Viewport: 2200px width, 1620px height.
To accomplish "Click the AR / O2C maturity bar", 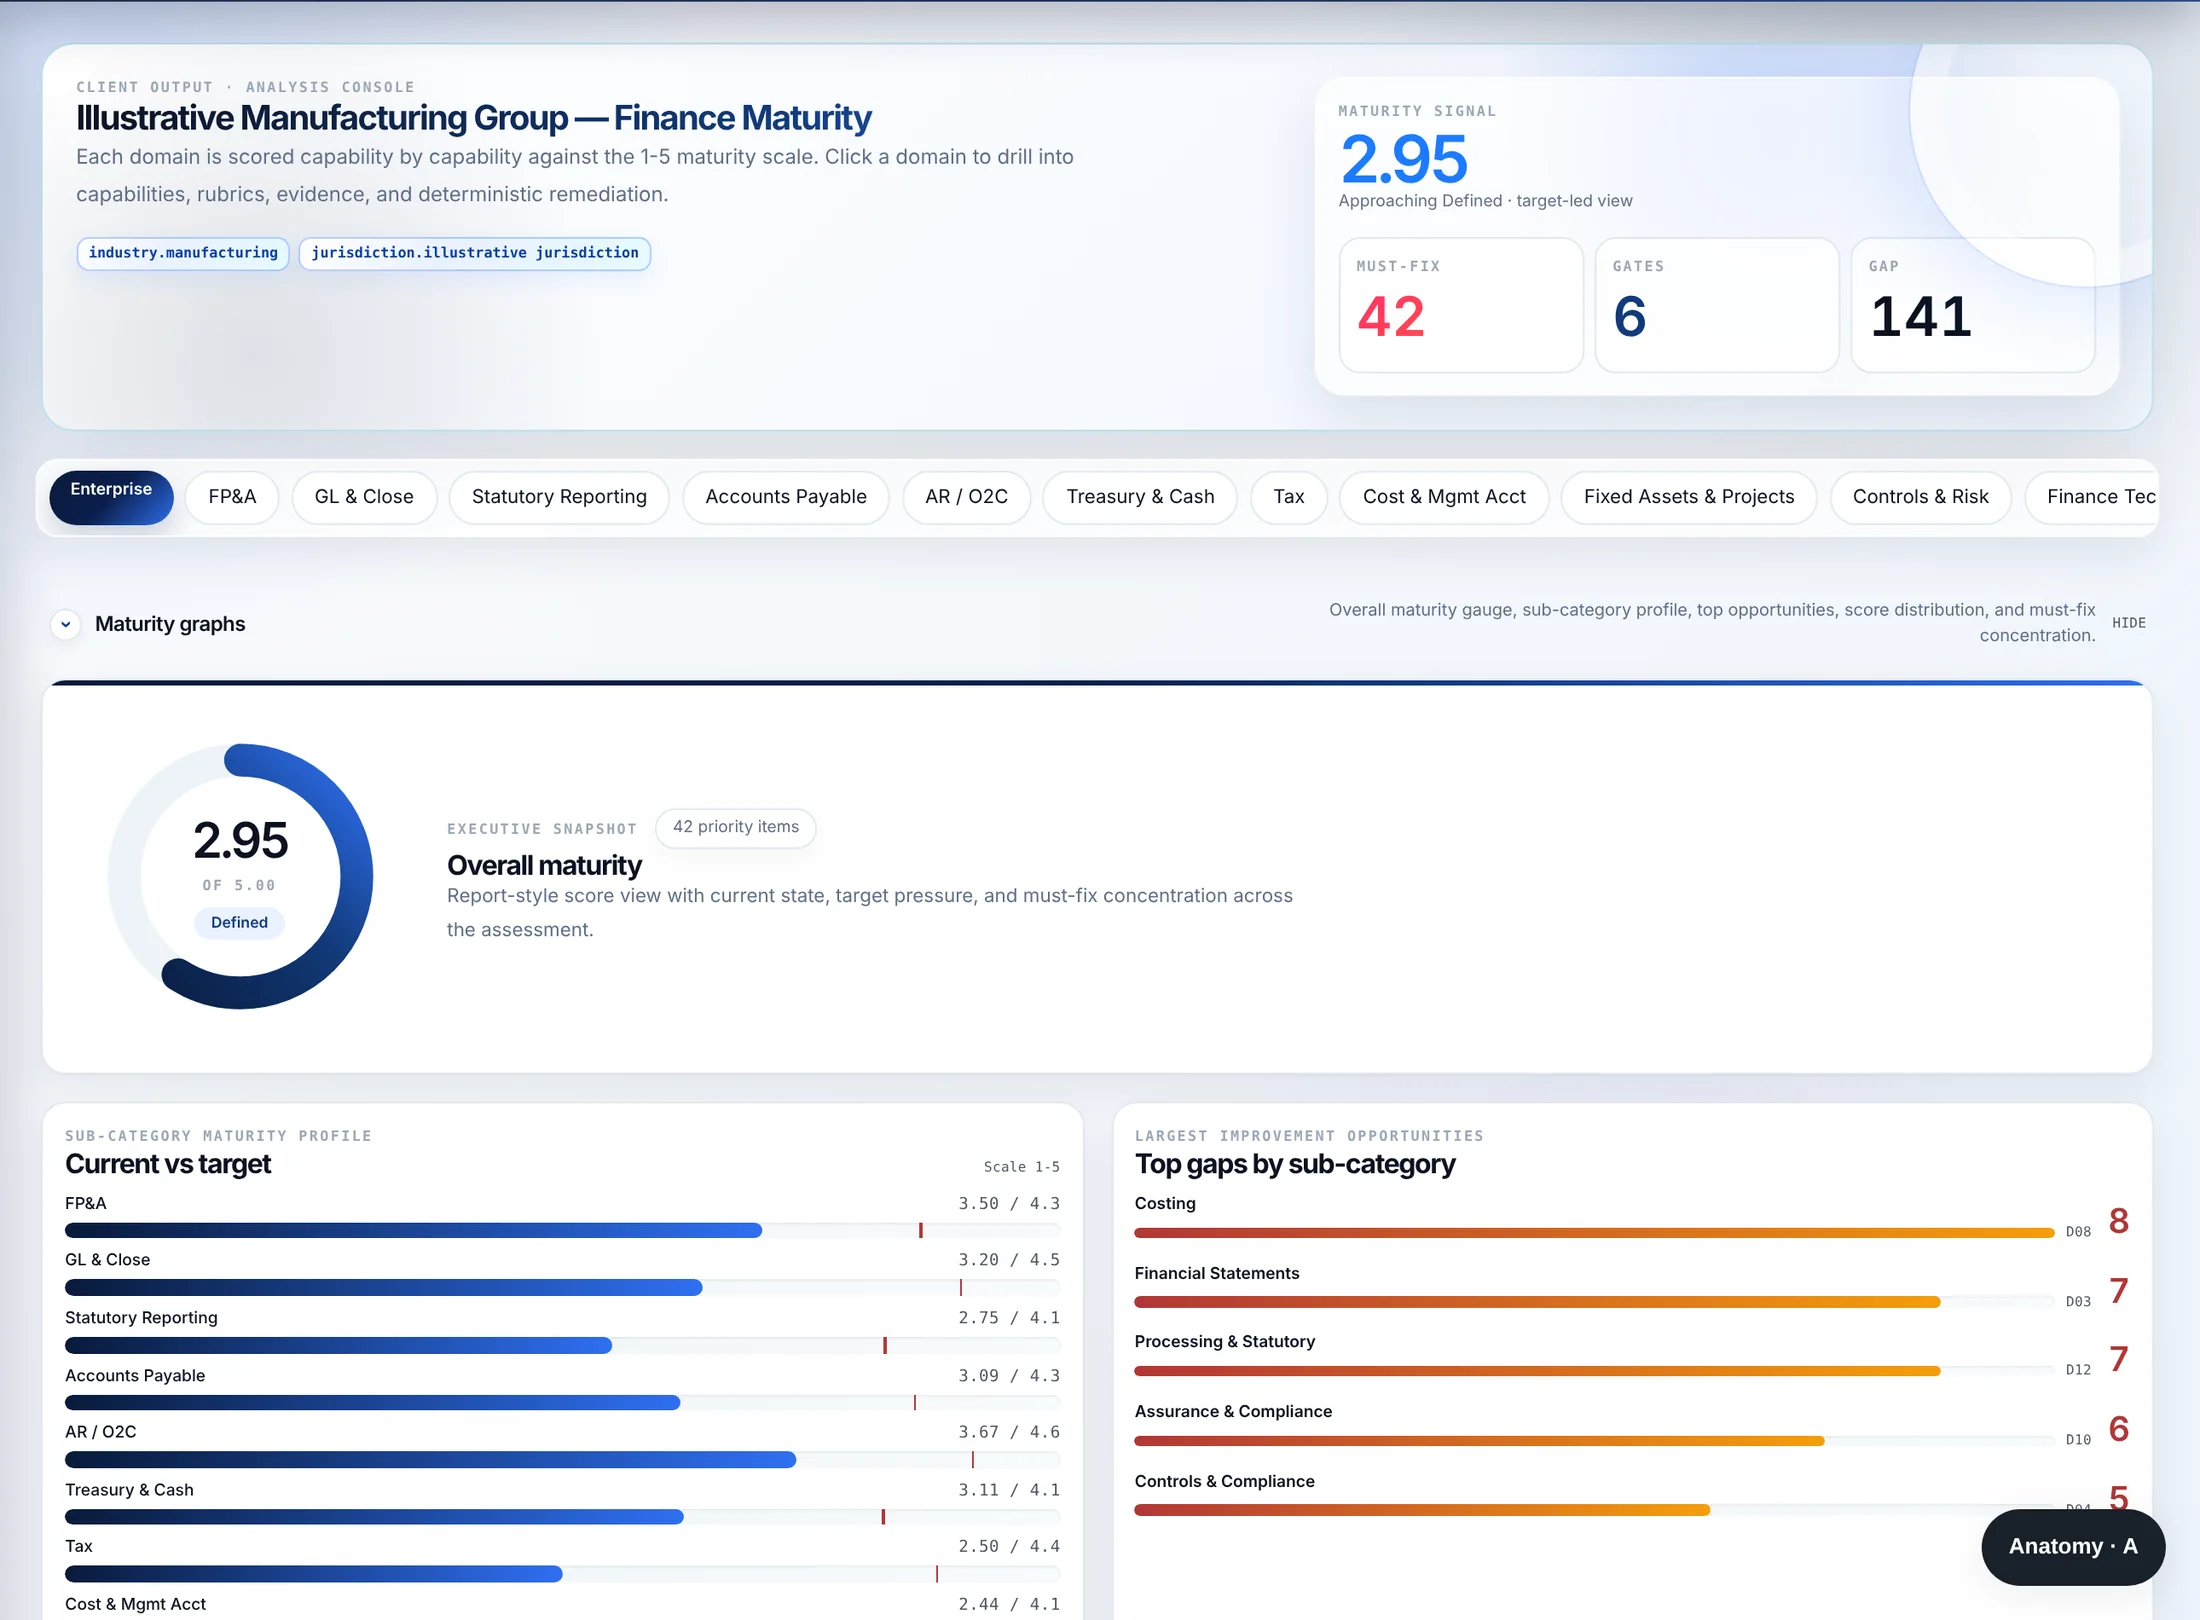I will click(x=562, y=1460).
